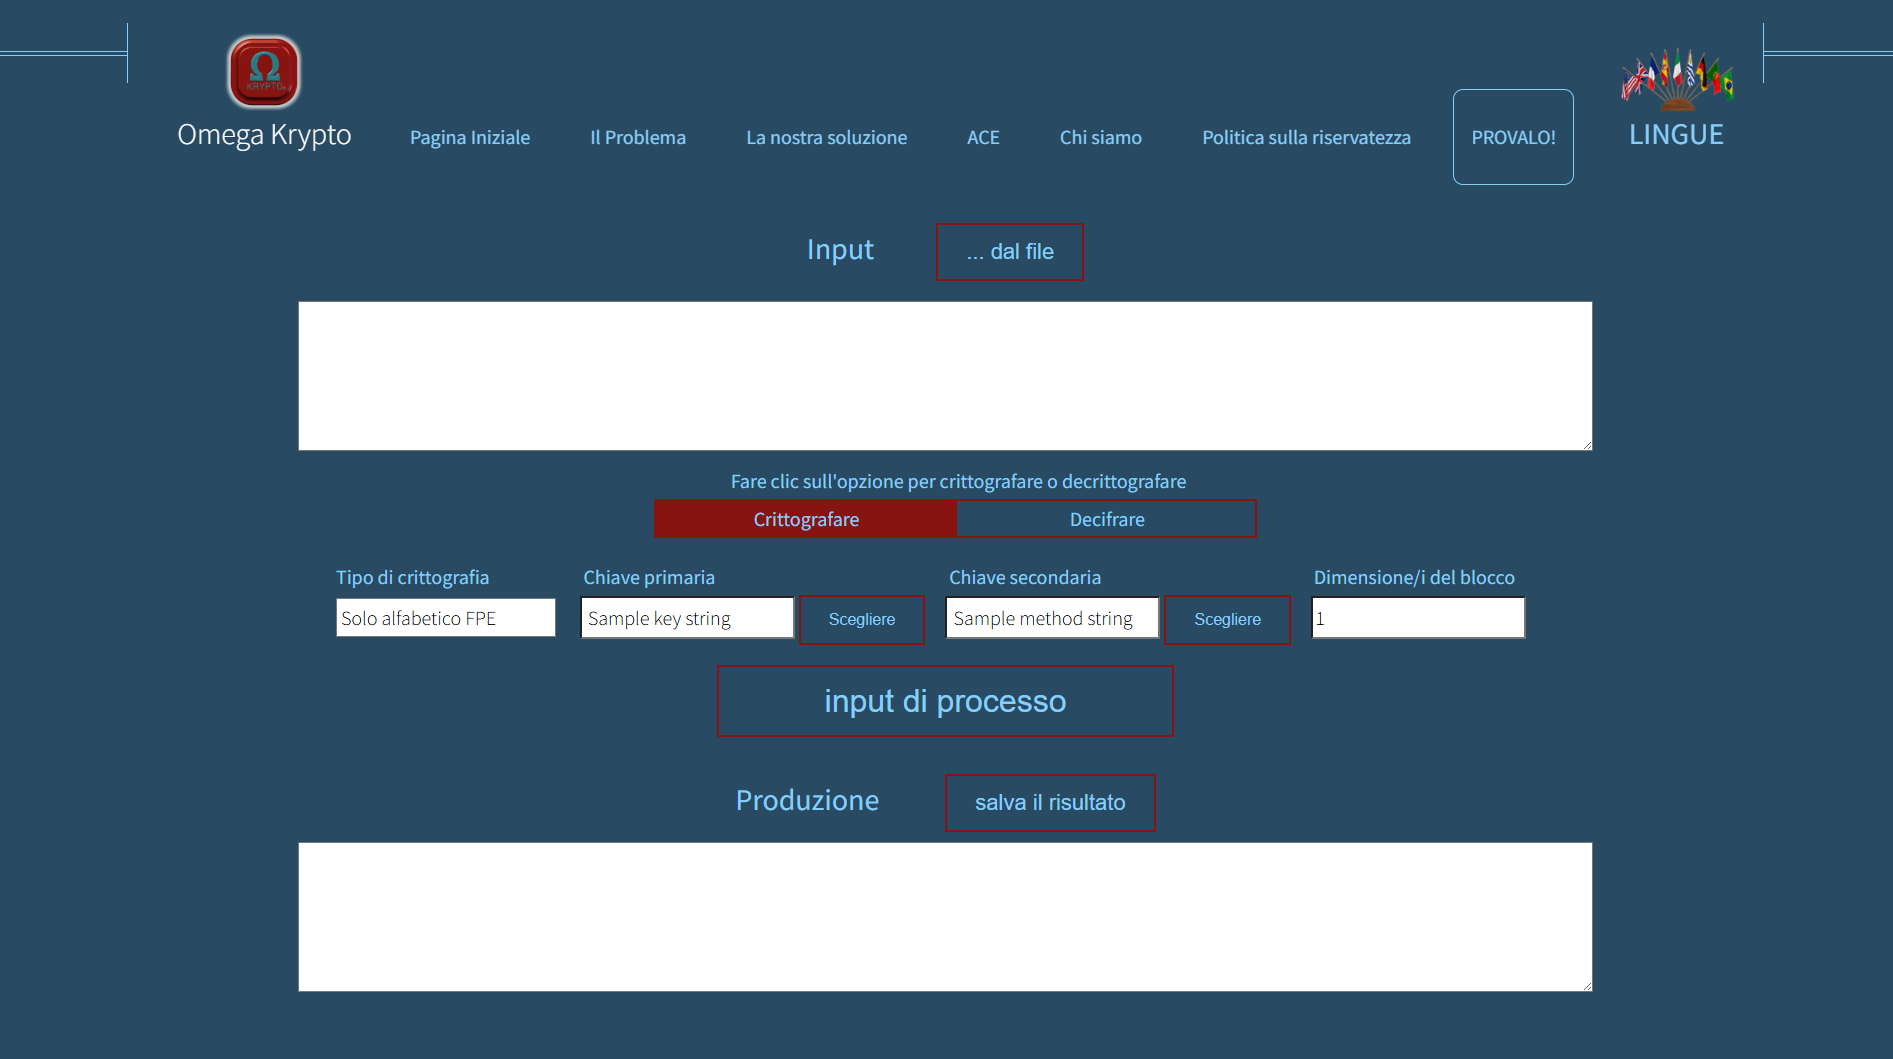The width and height of the screenshot is (1893, 1059).
Task: Focus the Input text area
Action: (945, 376)
